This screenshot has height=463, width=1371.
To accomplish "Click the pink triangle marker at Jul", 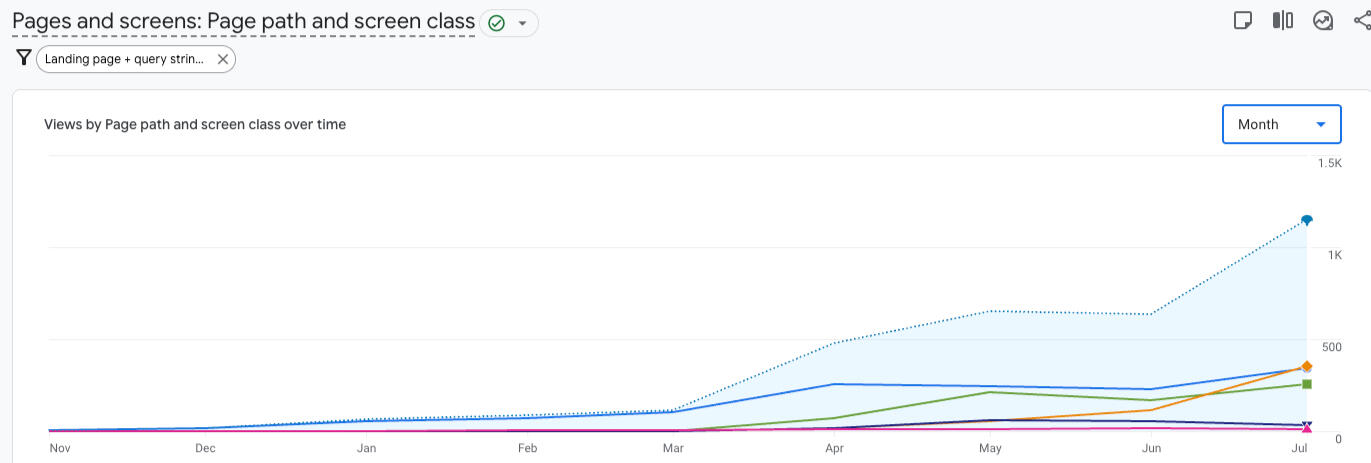I will (x=1307, y=429).
